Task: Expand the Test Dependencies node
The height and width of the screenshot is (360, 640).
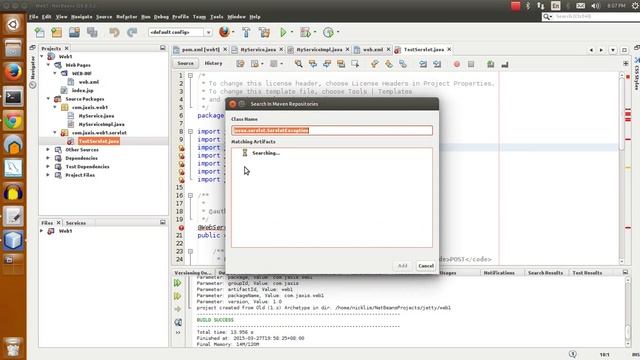Action: (49, 167)
